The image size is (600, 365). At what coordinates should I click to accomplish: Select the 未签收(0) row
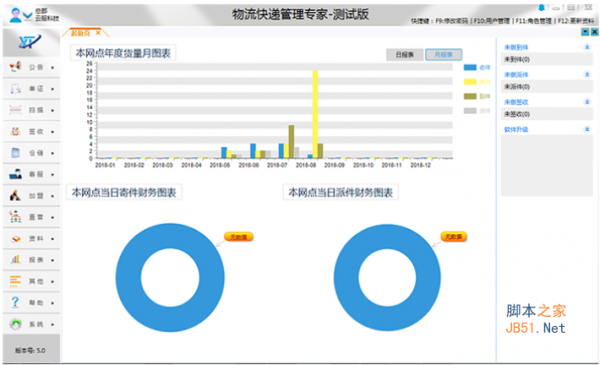pyautogui.click(x=546, y=114)
